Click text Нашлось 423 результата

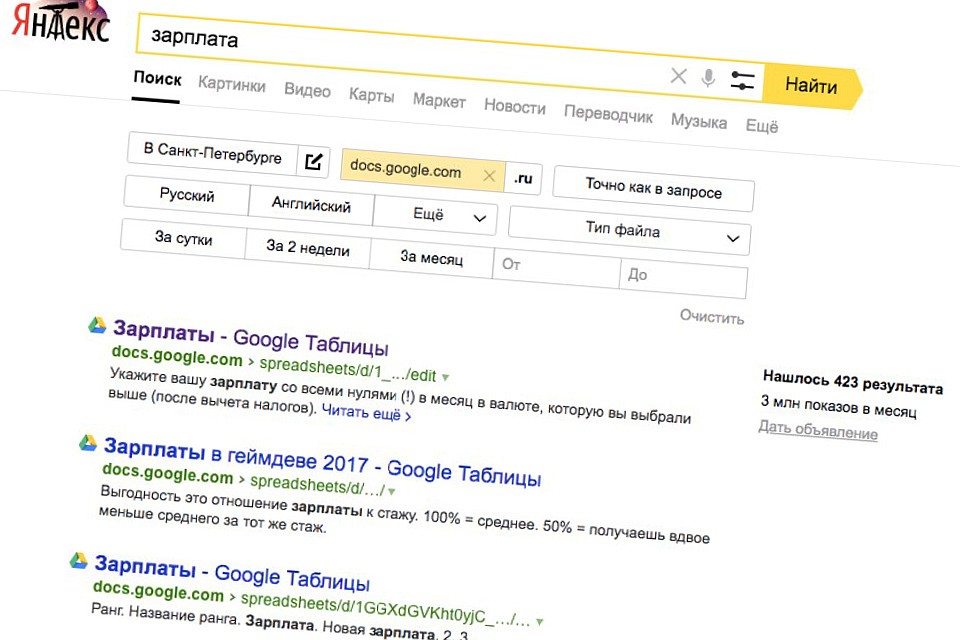point(853,382)
